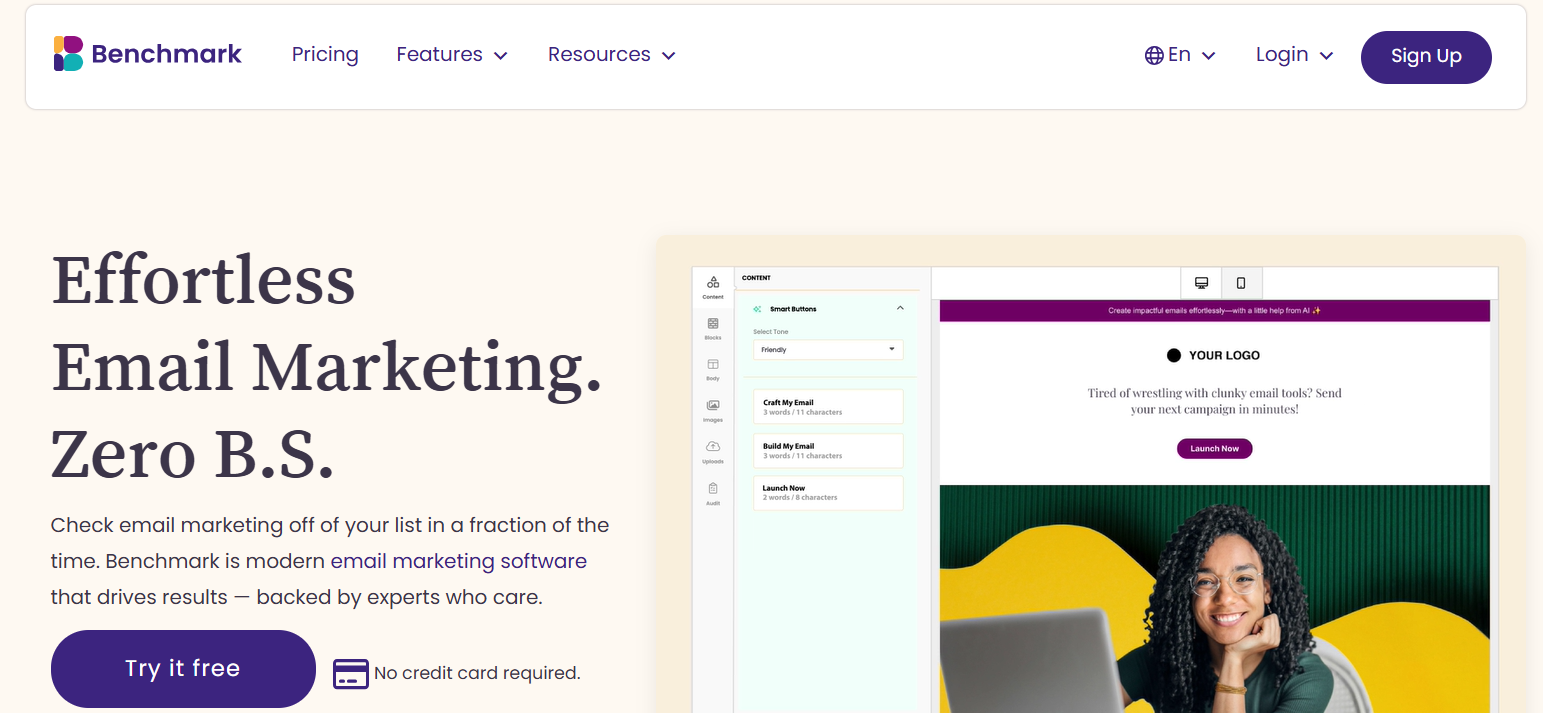Screen dimensions: 1543x713
Task: Click the CONTENT panel heading
Action: pos(756,278)
